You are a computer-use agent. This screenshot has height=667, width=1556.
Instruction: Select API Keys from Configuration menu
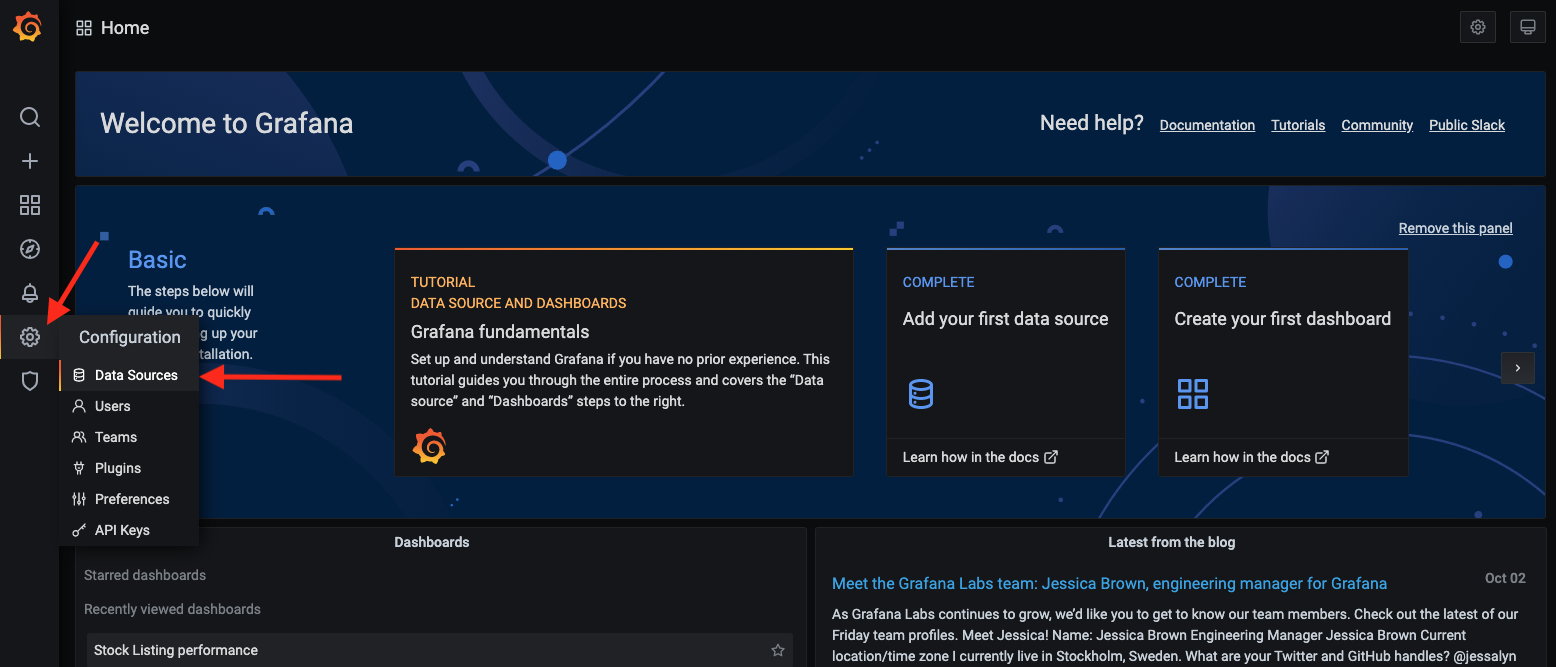pyautogui.click(x=129, y=530)
